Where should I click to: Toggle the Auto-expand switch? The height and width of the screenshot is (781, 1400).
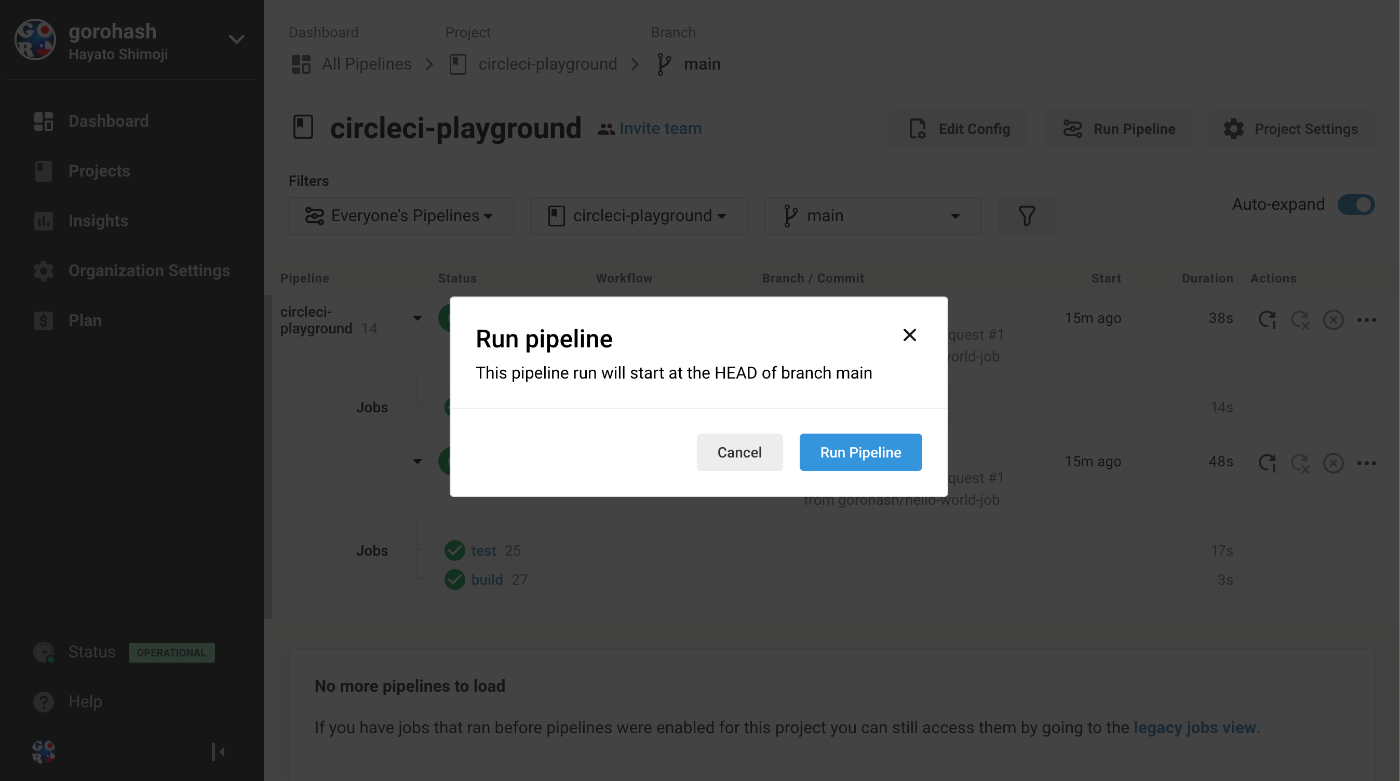tap(1357, 205)
